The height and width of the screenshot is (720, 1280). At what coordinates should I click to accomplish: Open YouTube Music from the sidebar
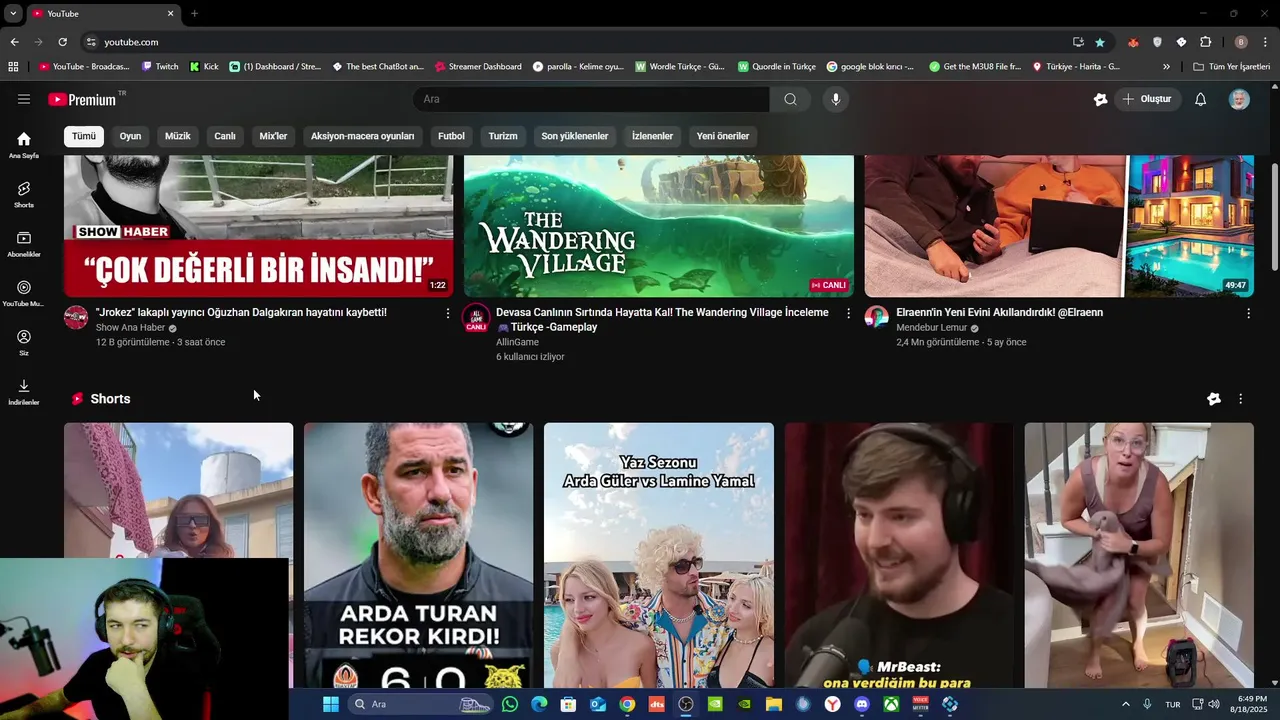pyautogui.click(x=24, y=293)
